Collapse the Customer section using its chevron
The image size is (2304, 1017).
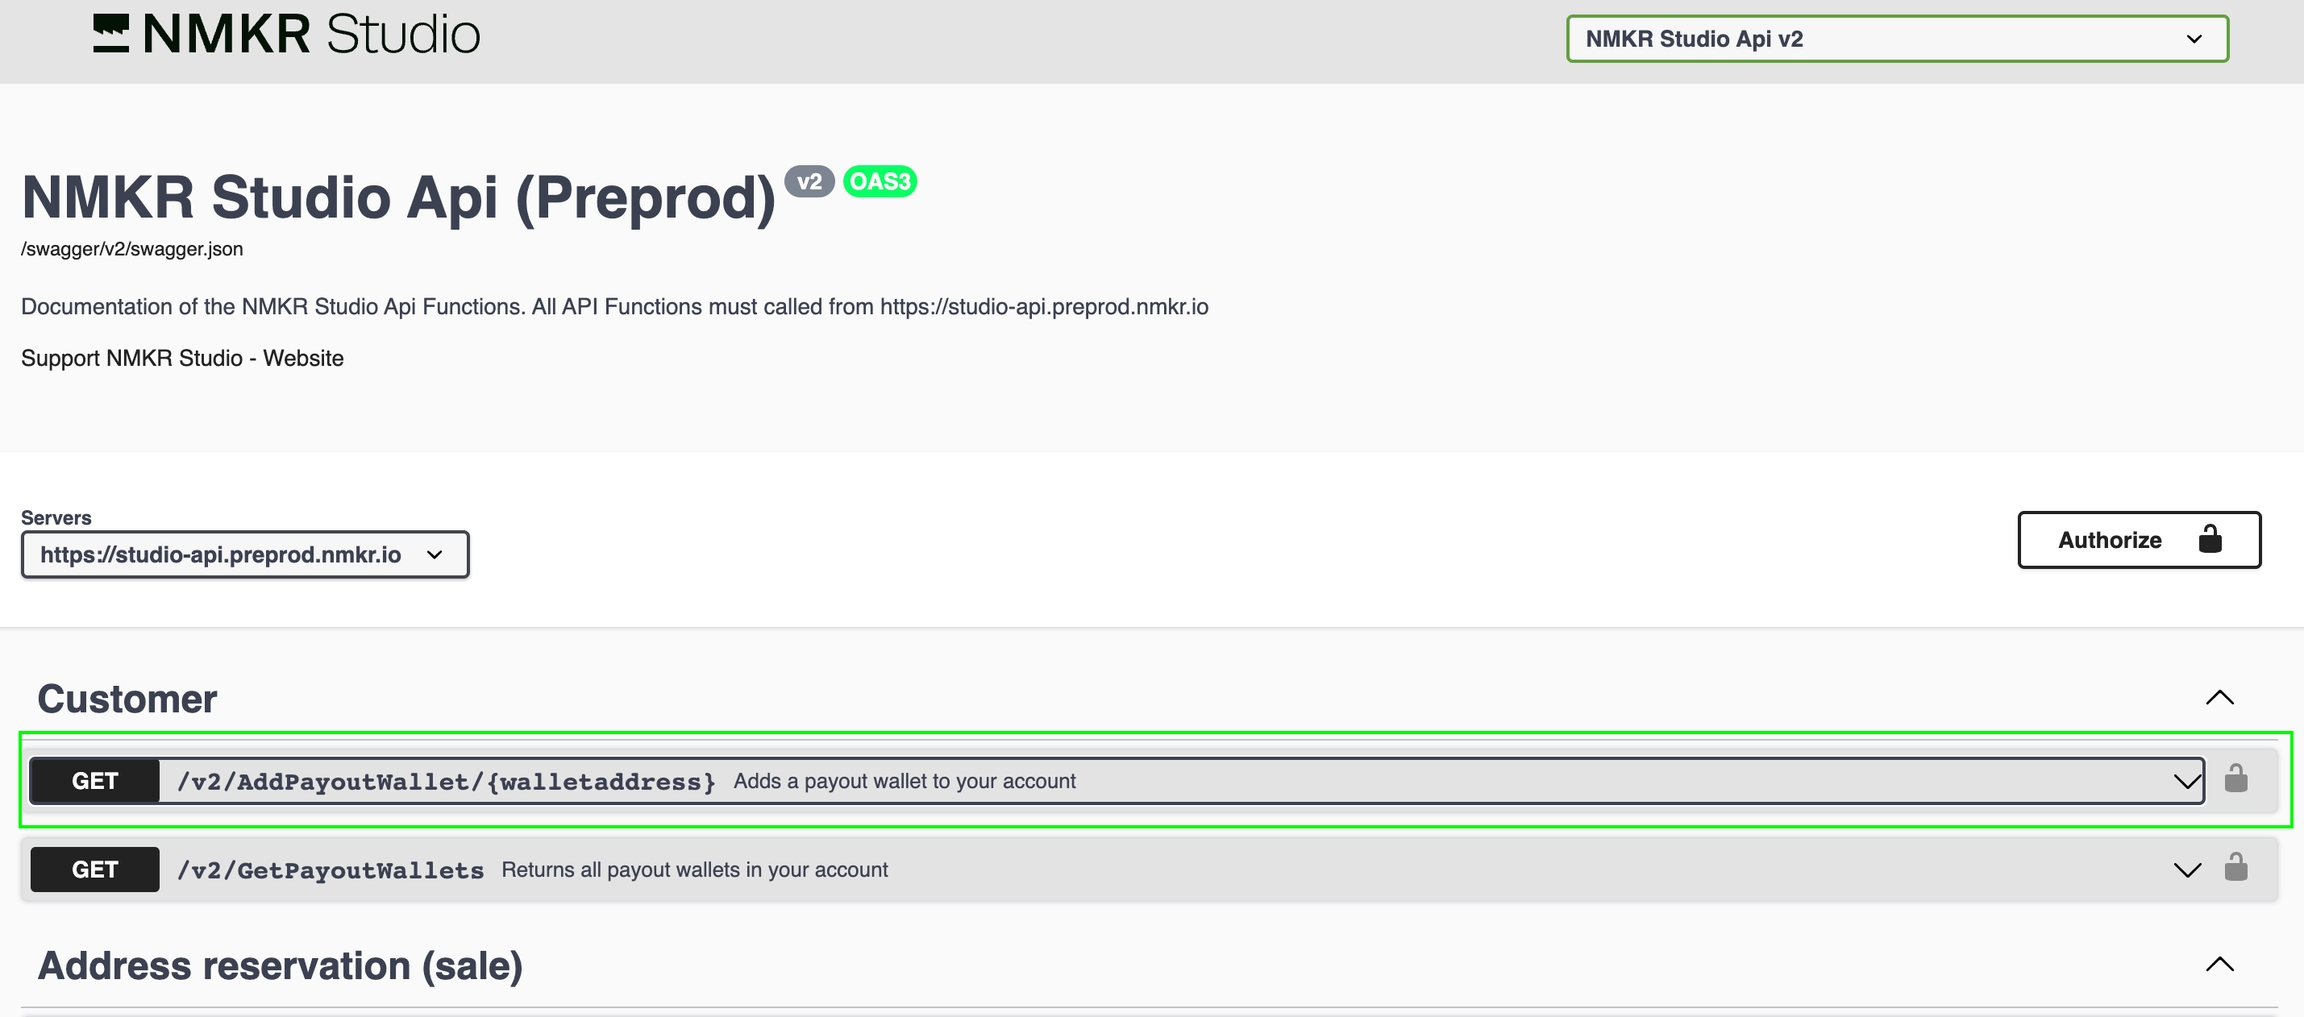coord(2219,698)
